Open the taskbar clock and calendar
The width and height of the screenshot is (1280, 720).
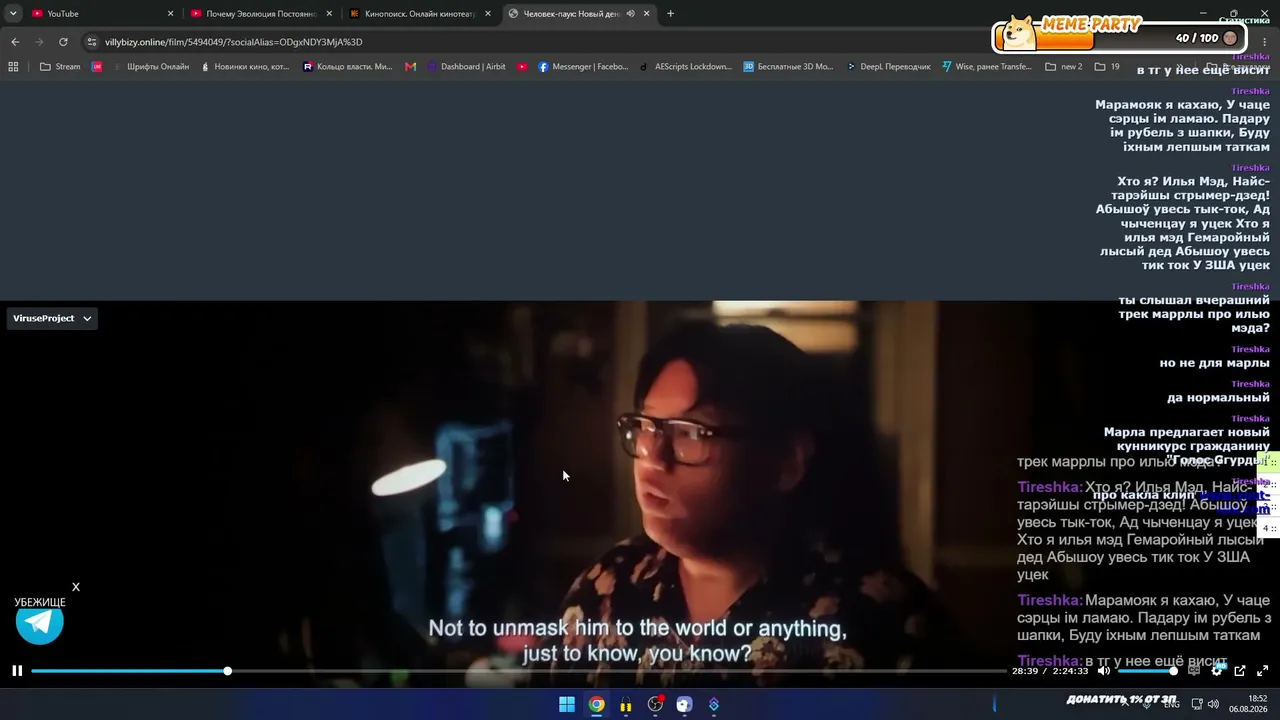pyautogui.click(x=1249, y=704)
